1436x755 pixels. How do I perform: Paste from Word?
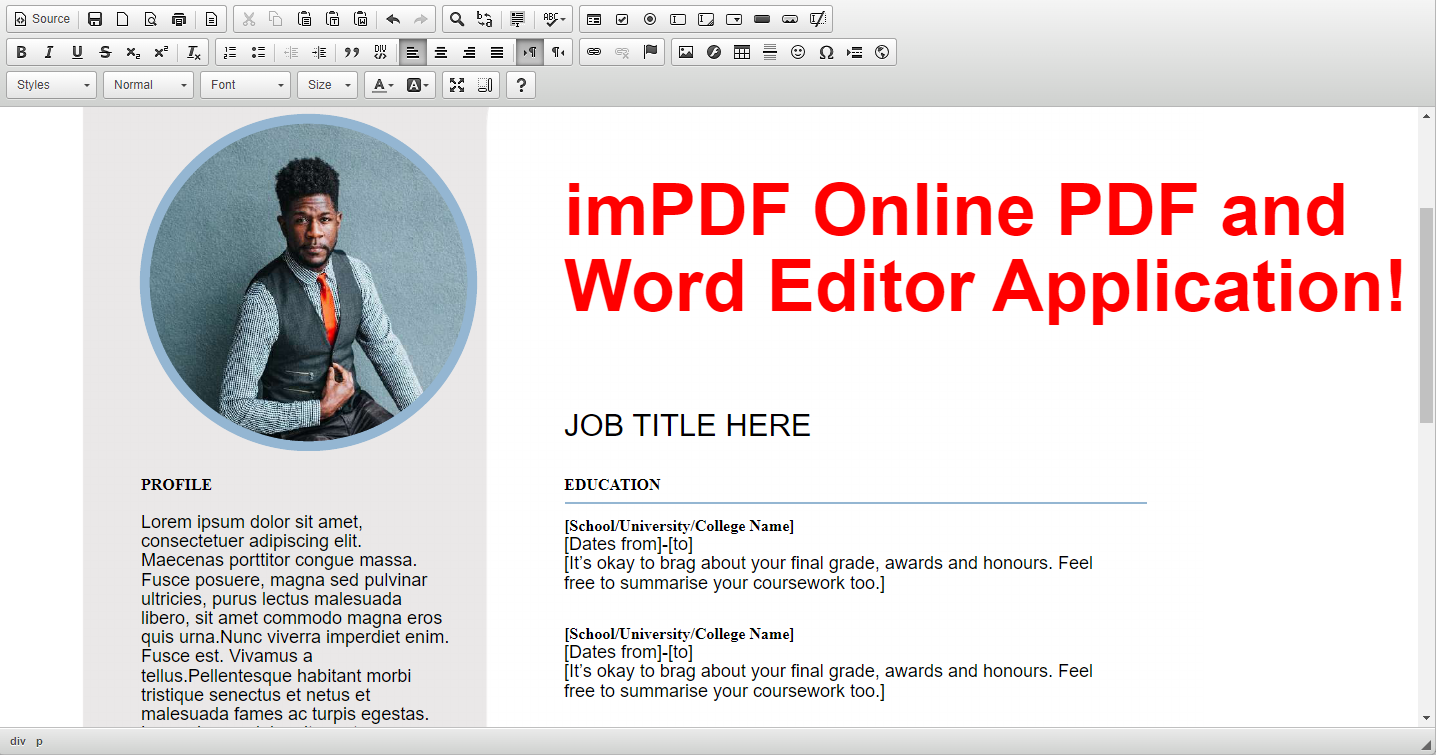point(361,19)
